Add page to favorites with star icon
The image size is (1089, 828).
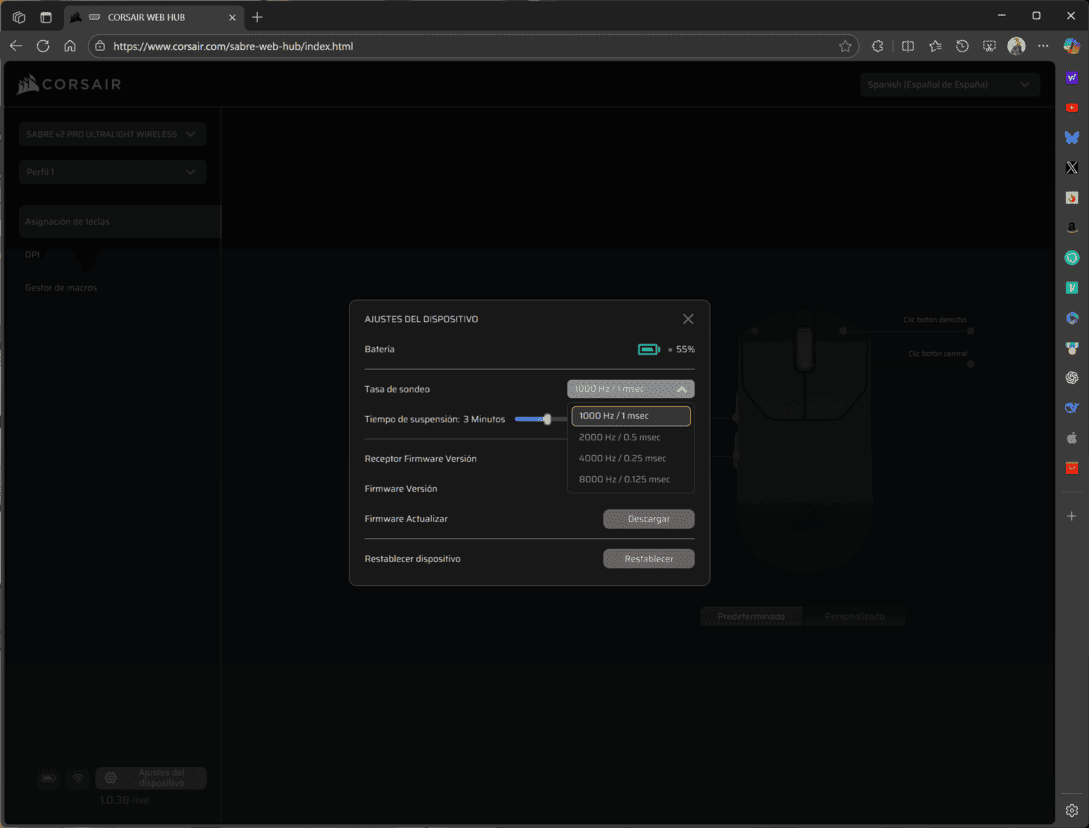pyautogui.click(x=845, y=46)
